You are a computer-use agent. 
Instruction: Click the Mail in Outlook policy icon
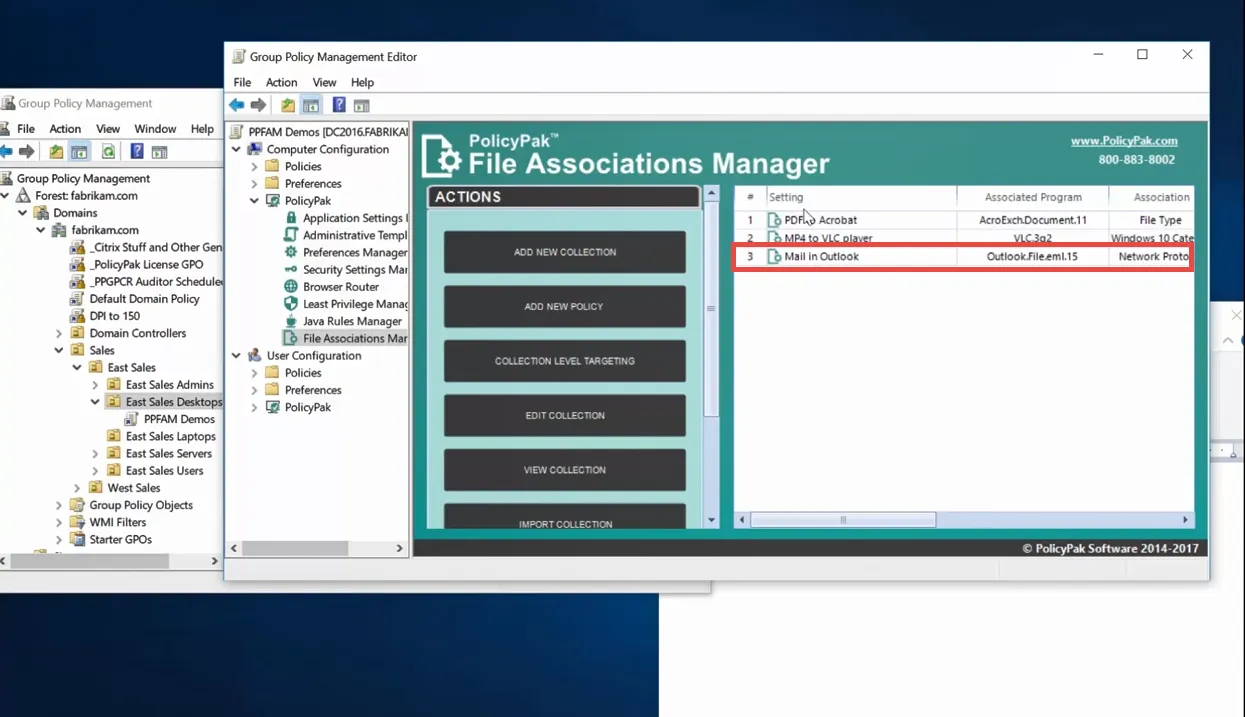pos(774,257)
